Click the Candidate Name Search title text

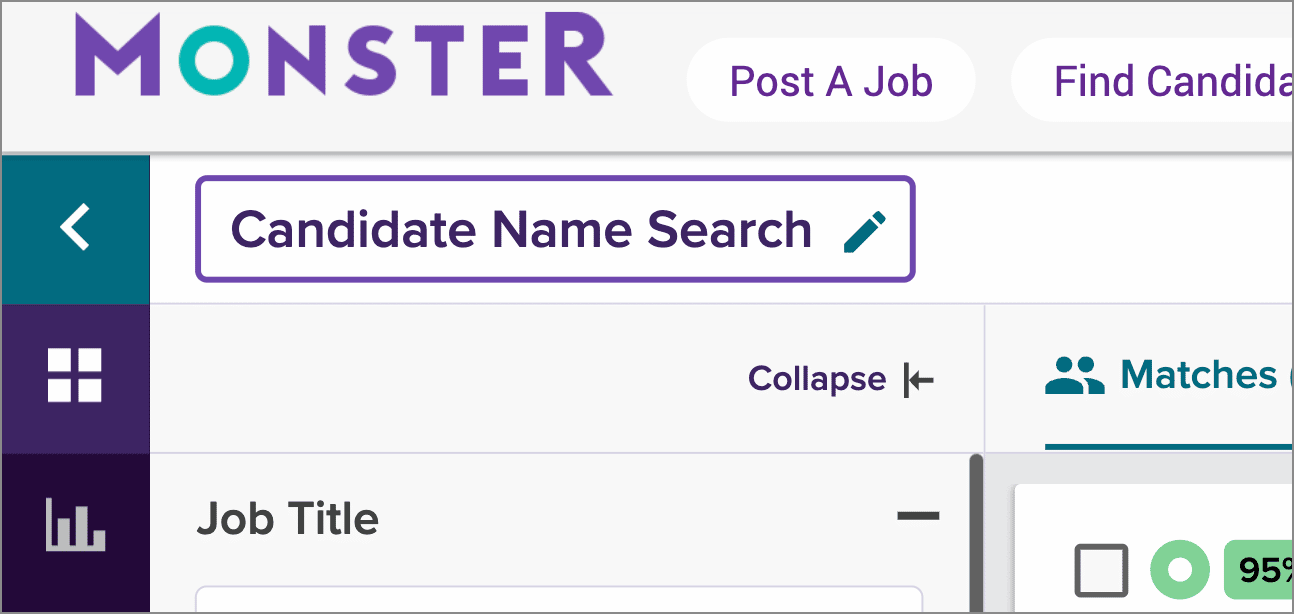point(521,229)
